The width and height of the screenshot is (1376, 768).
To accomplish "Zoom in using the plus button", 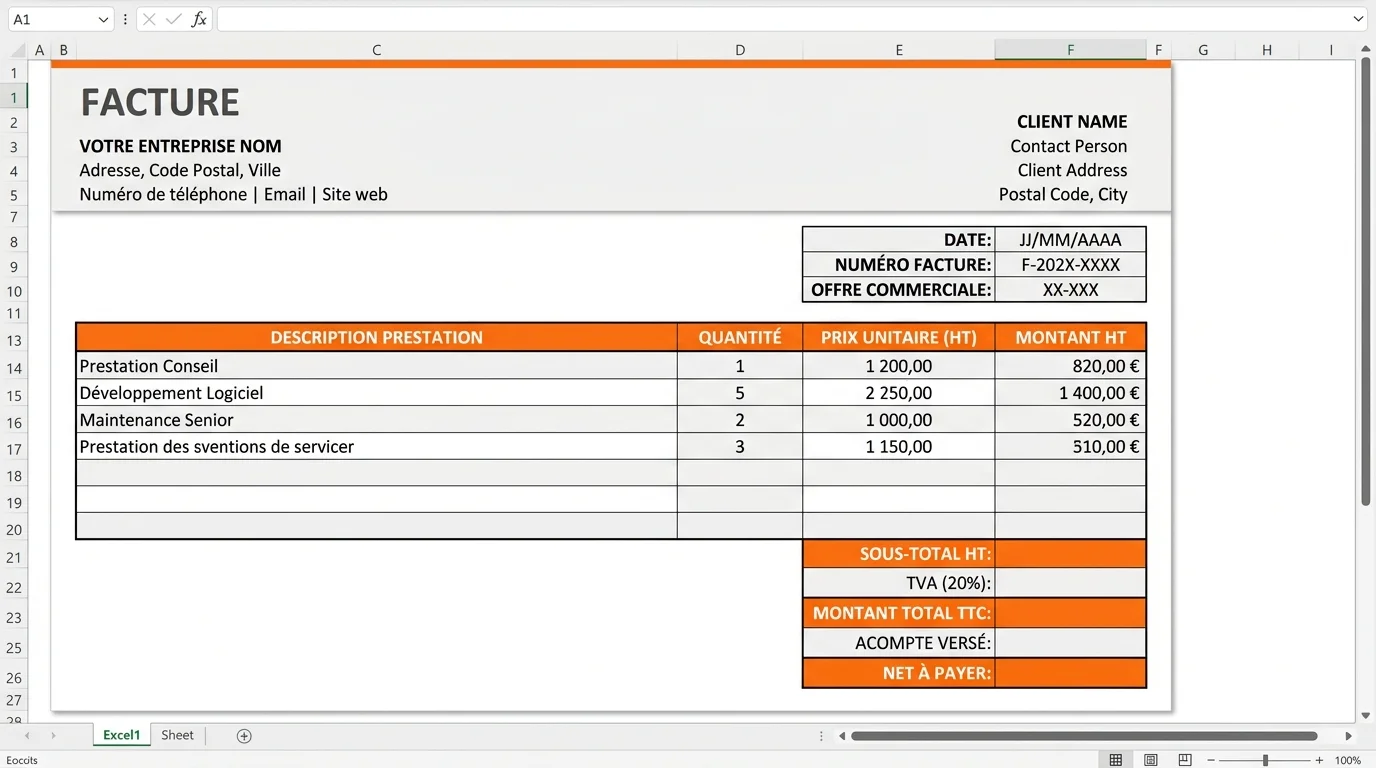I will click(x=1320, y=759).
